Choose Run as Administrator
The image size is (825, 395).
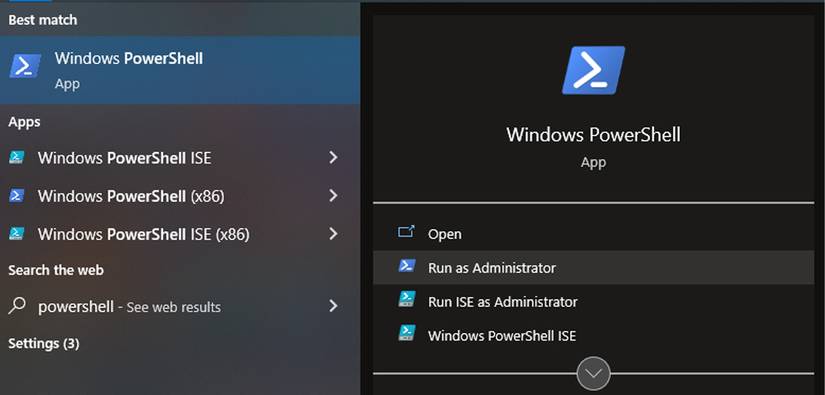tap(593, 268)
